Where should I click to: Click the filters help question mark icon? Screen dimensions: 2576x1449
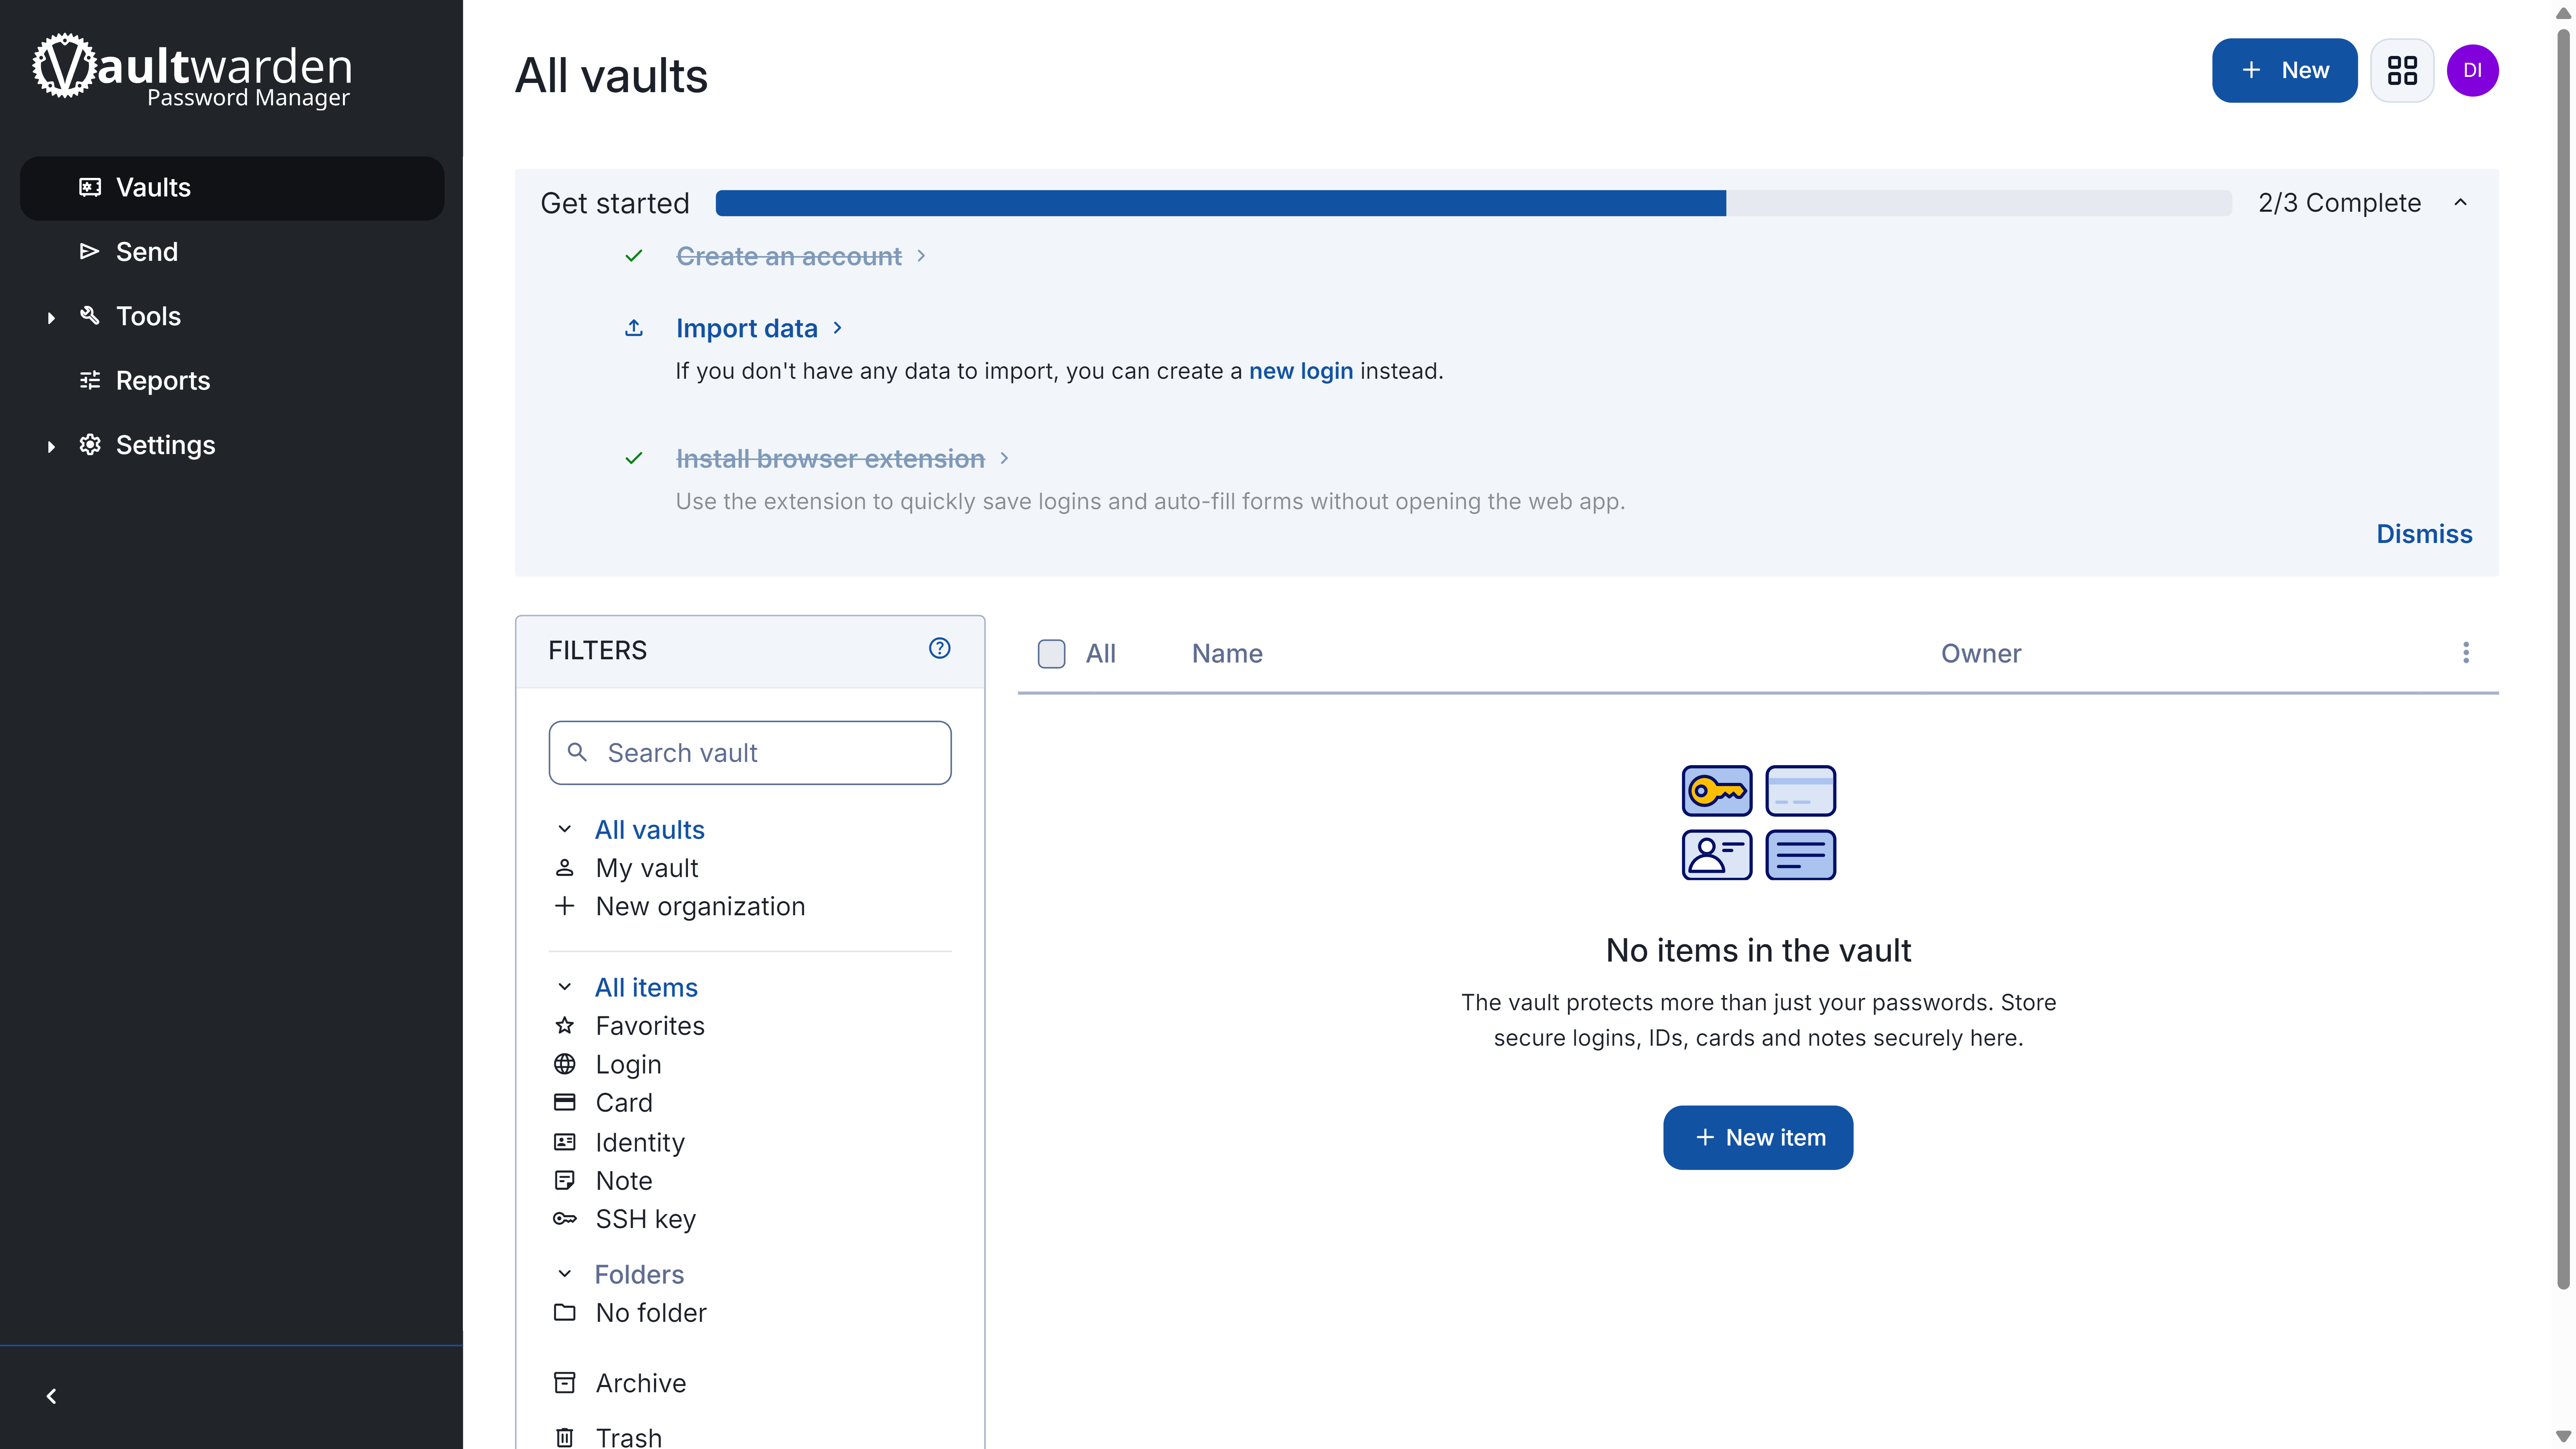[x=940, y=649]
